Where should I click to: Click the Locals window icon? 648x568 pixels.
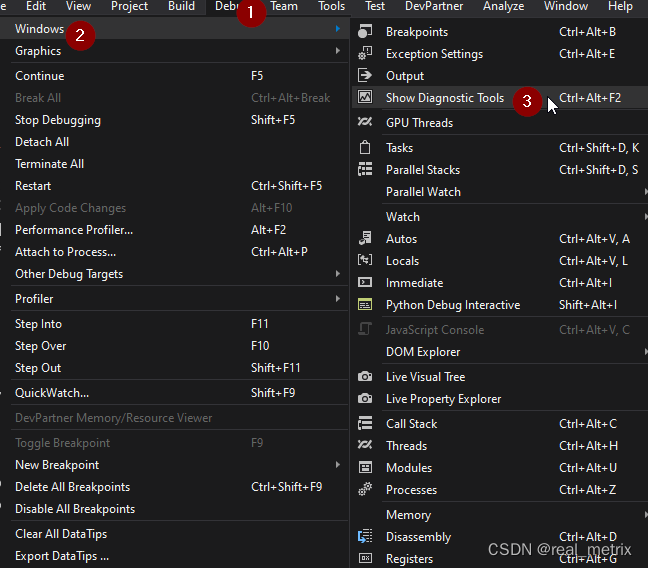click(x=365, y=260)
